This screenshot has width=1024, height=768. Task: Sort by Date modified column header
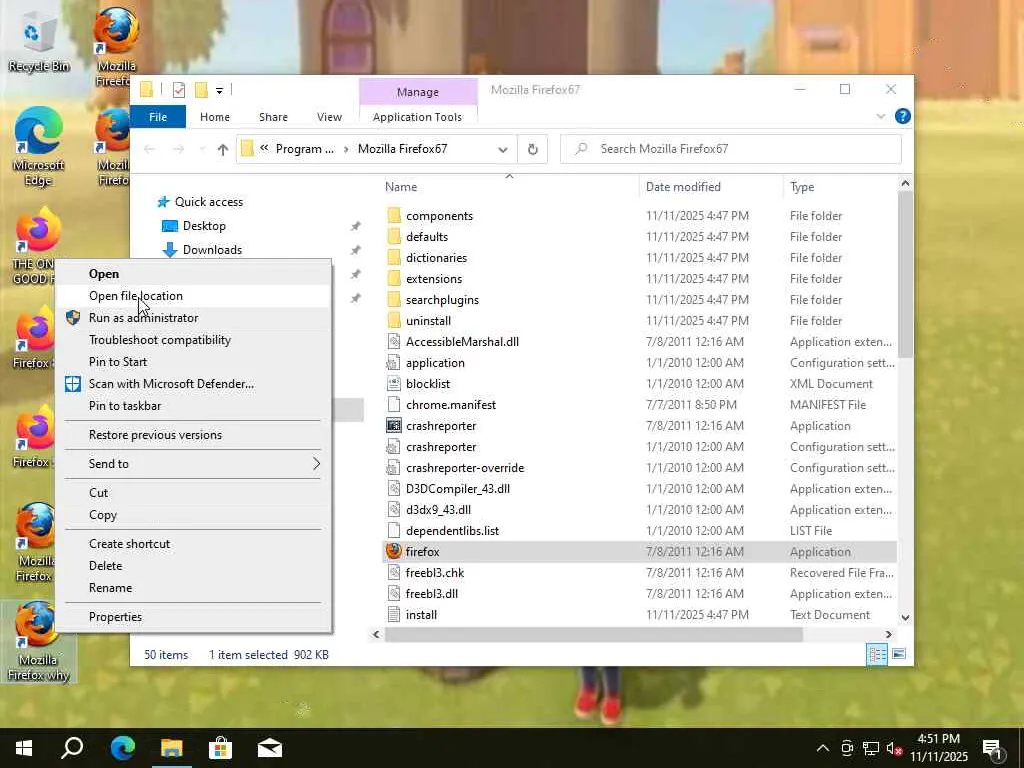[711, 187]
